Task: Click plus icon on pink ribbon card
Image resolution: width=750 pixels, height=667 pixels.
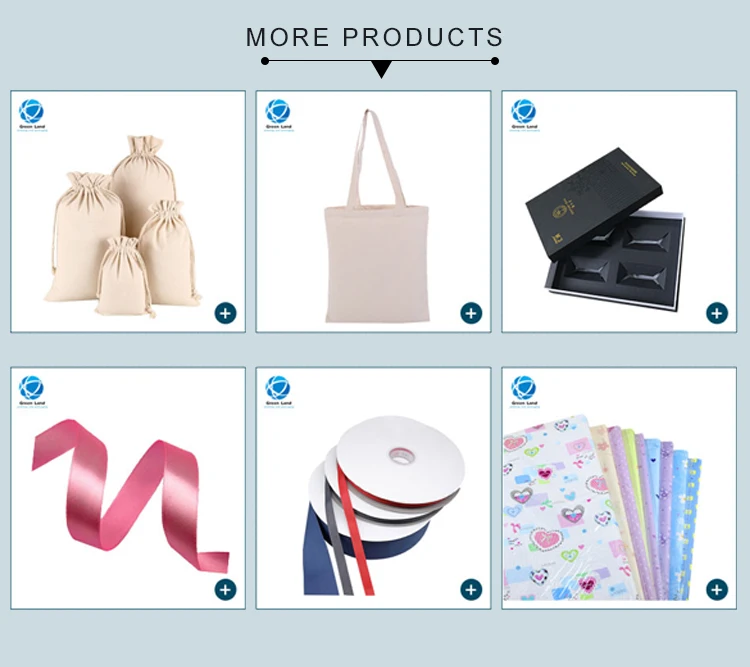Action: (225, 589)
